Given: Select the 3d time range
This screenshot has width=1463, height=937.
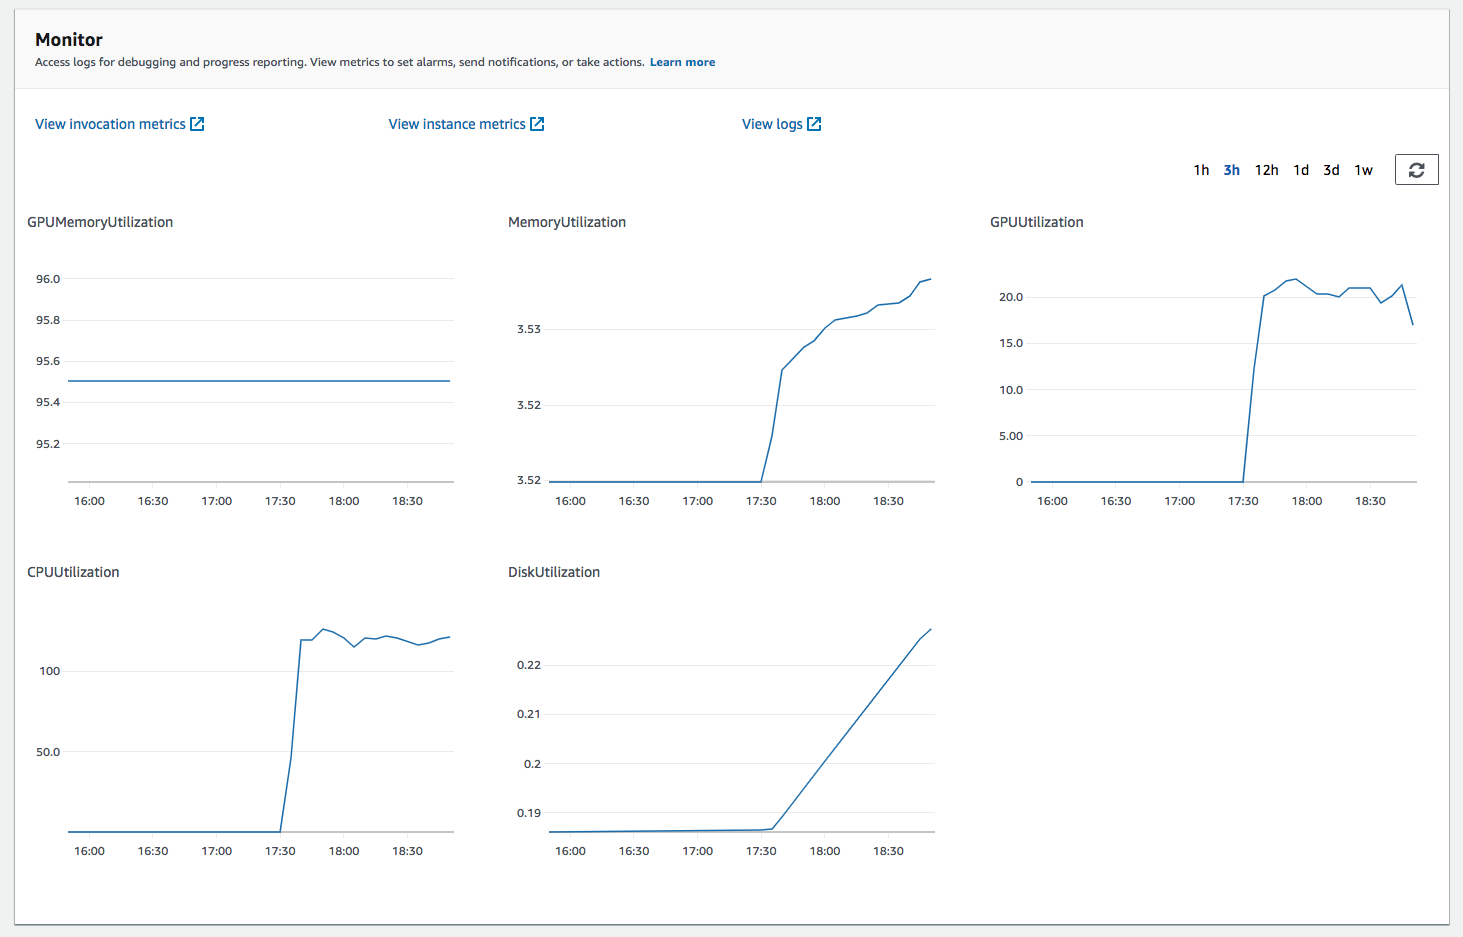Looking at the screenshot, I should (x=1331, y=169).
